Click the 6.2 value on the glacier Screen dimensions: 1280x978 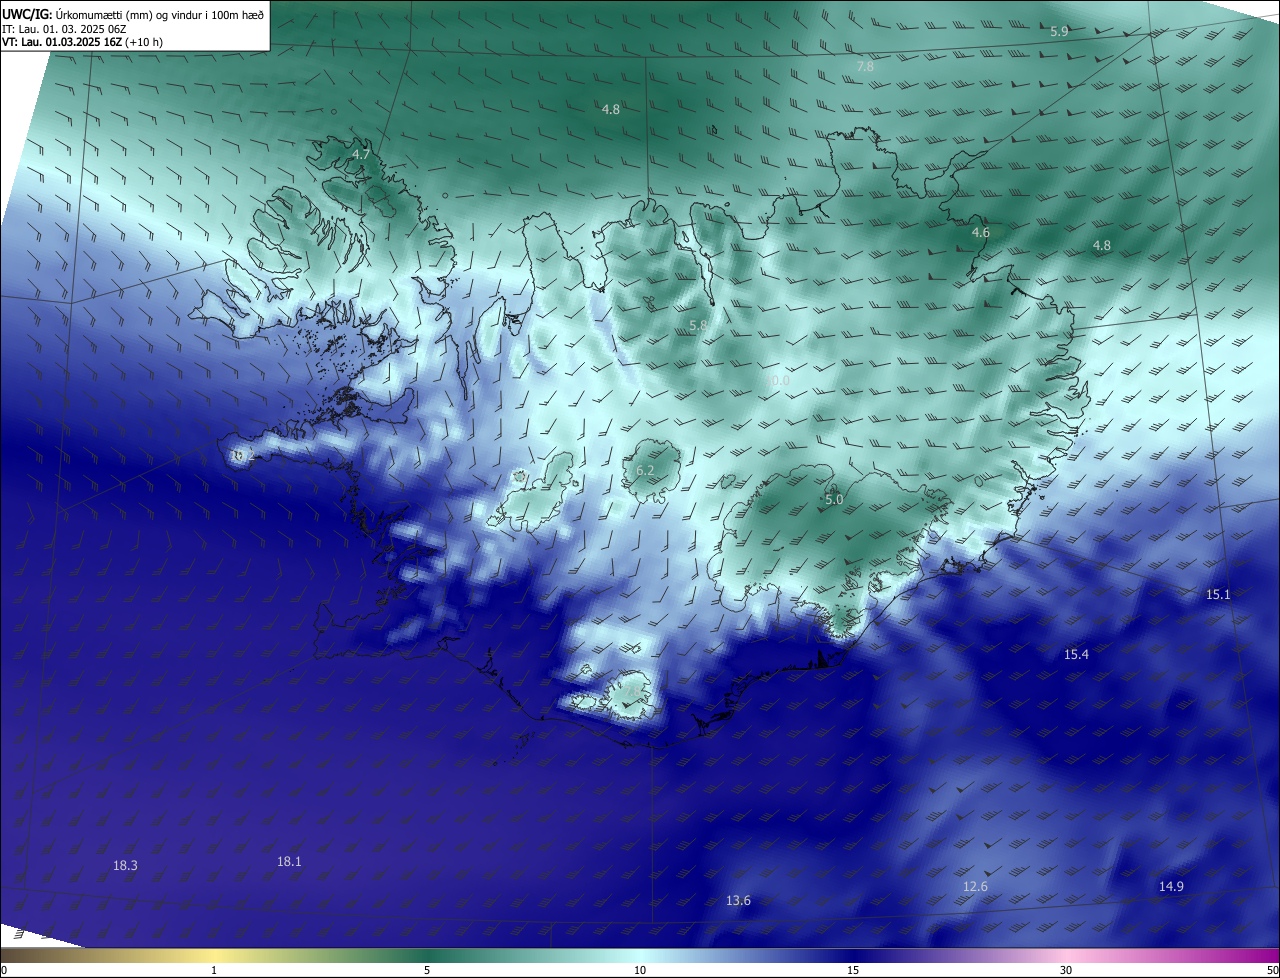(645, 470)
